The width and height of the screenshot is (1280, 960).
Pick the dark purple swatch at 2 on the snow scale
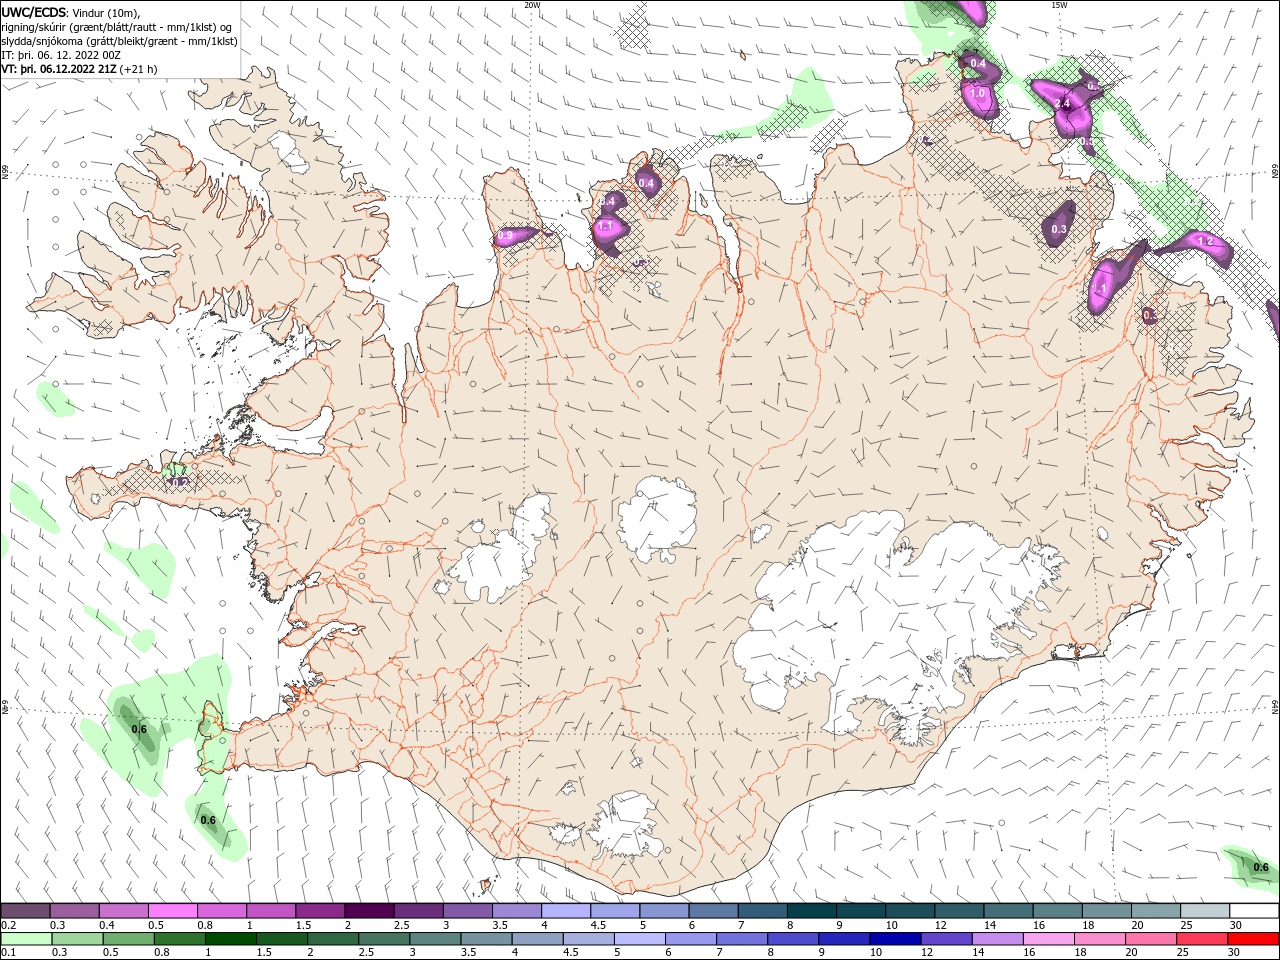(369, 911)
